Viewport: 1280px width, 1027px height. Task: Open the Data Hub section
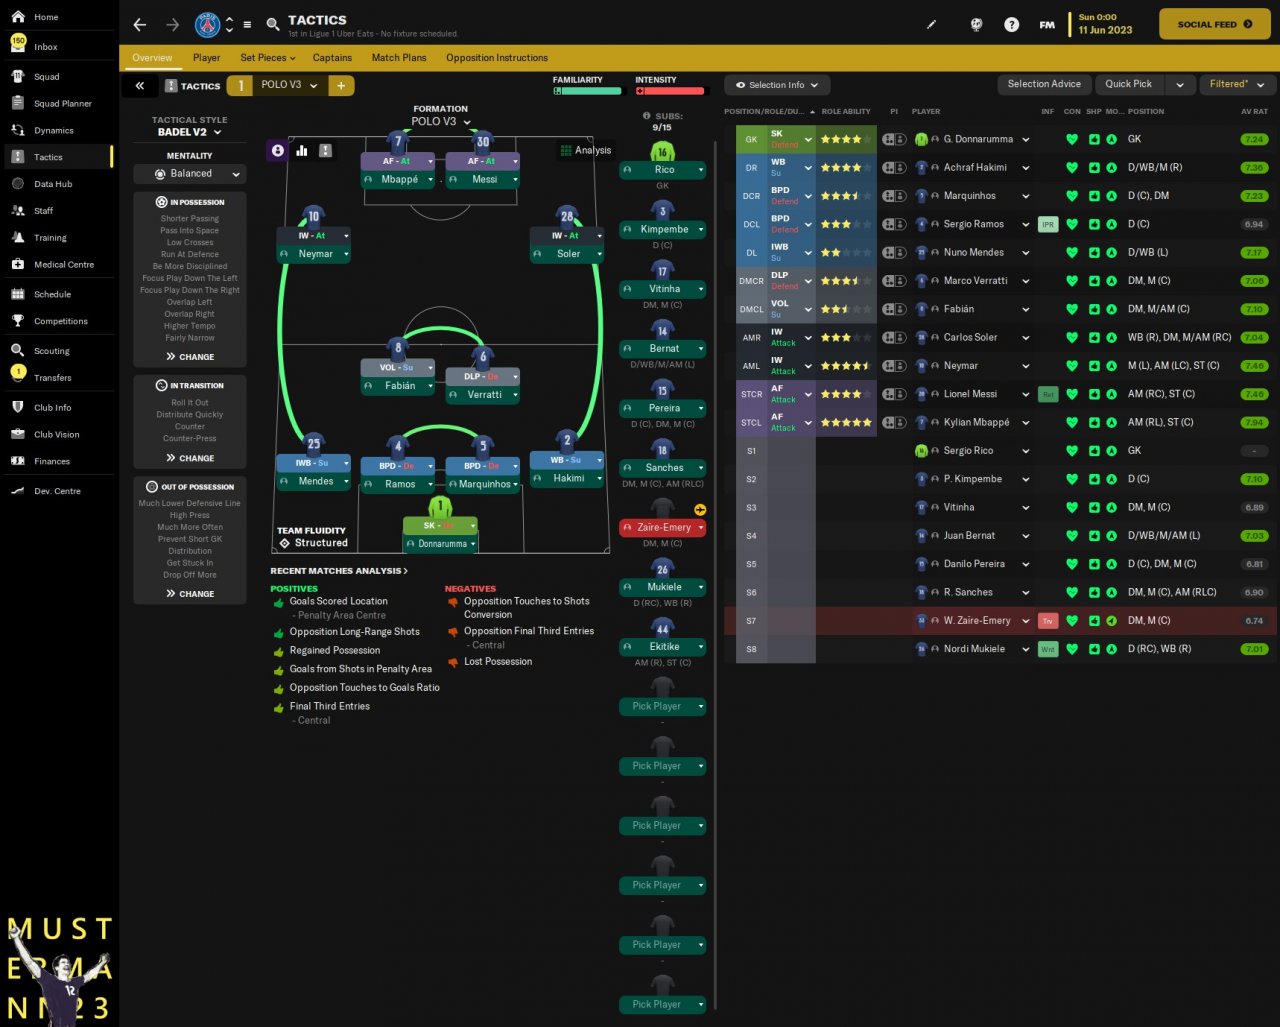click(x=53, y=184)
